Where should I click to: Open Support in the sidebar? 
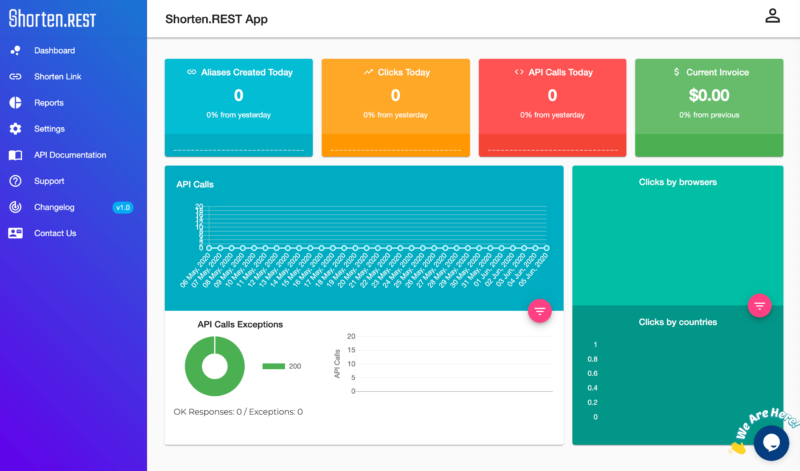click(x=49, y=181)
